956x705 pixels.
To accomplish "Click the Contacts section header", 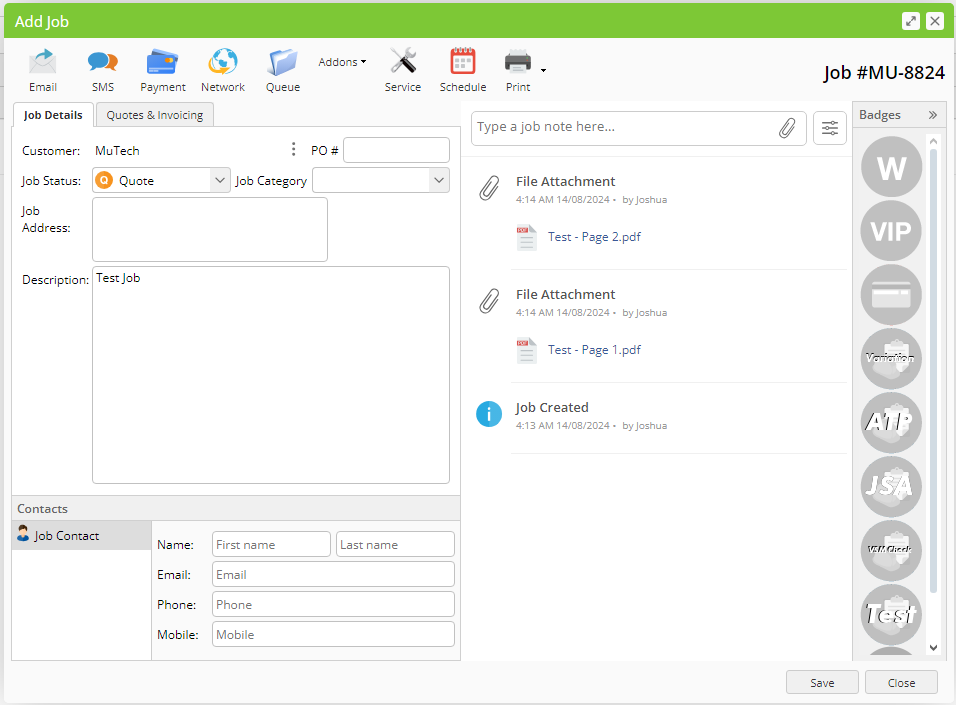I will [x=236, y=509].
